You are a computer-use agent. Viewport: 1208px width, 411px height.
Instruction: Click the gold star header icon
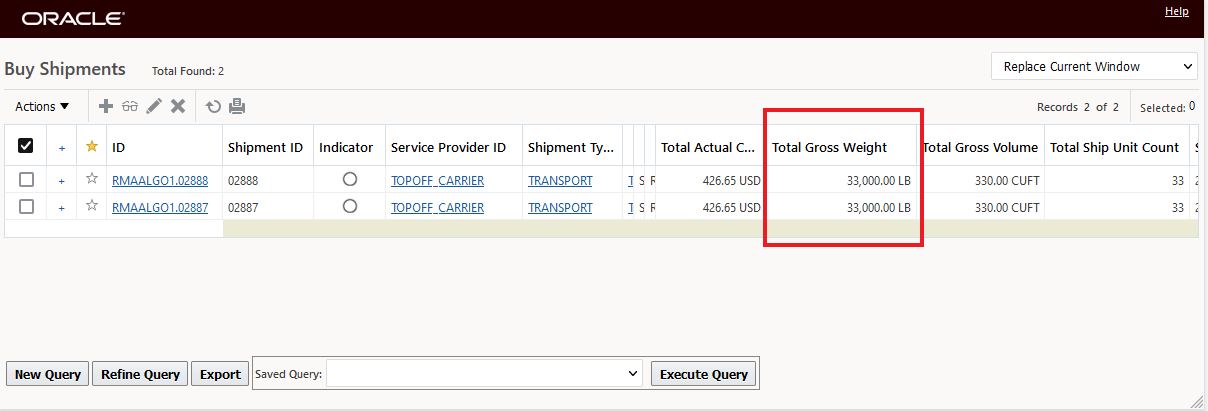click(92, 147)
